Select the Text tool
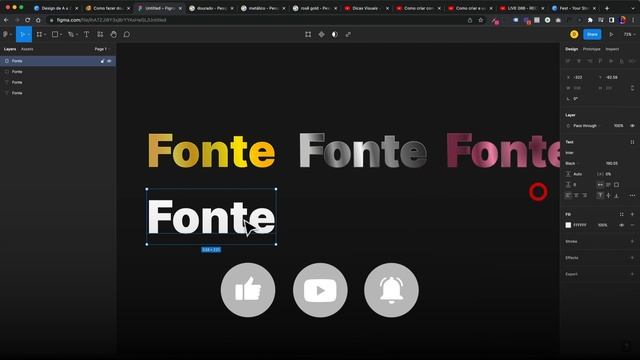640x360 pixels. pos(87,35)
